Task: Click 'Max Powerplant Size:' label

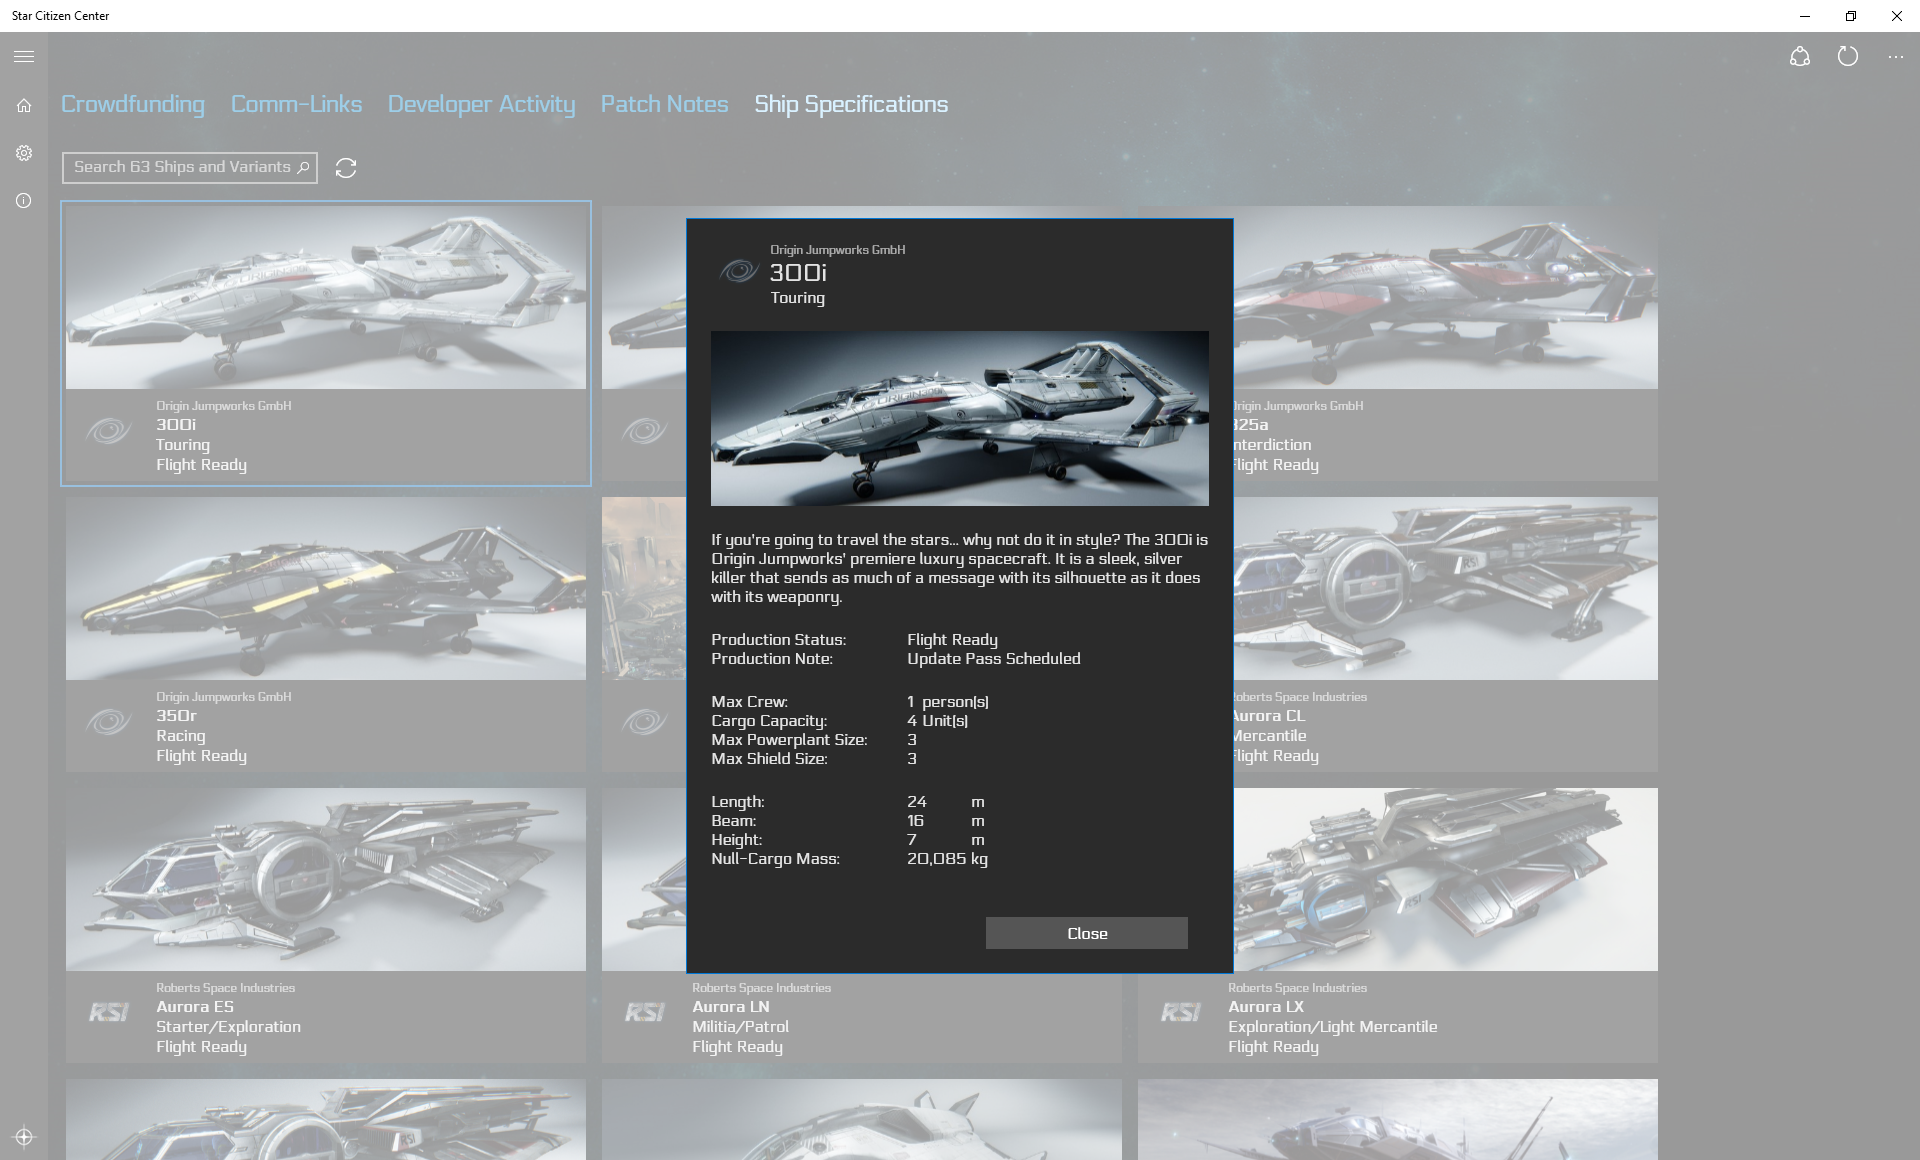Action: [x=789, y=740]
